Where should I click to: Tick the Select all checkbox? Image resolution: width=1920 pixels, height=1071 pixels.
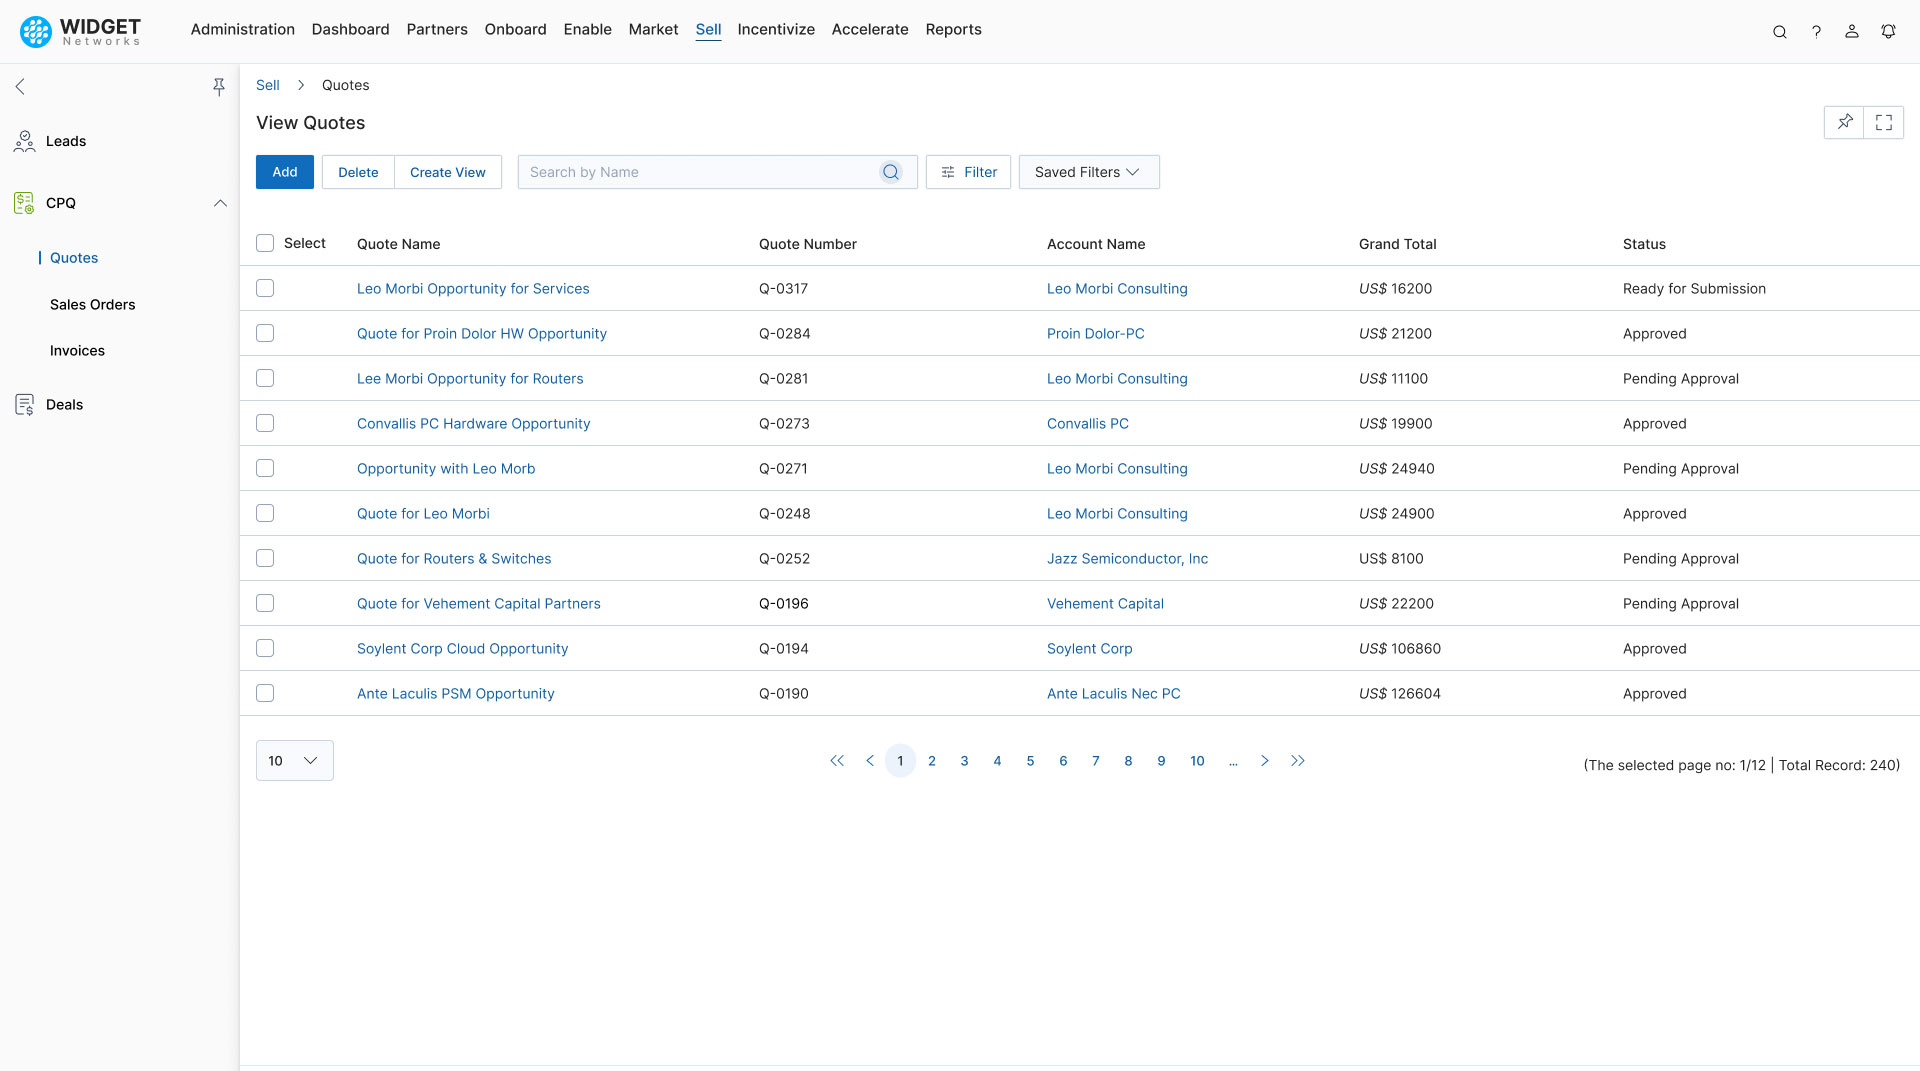[x=265, y=243]
